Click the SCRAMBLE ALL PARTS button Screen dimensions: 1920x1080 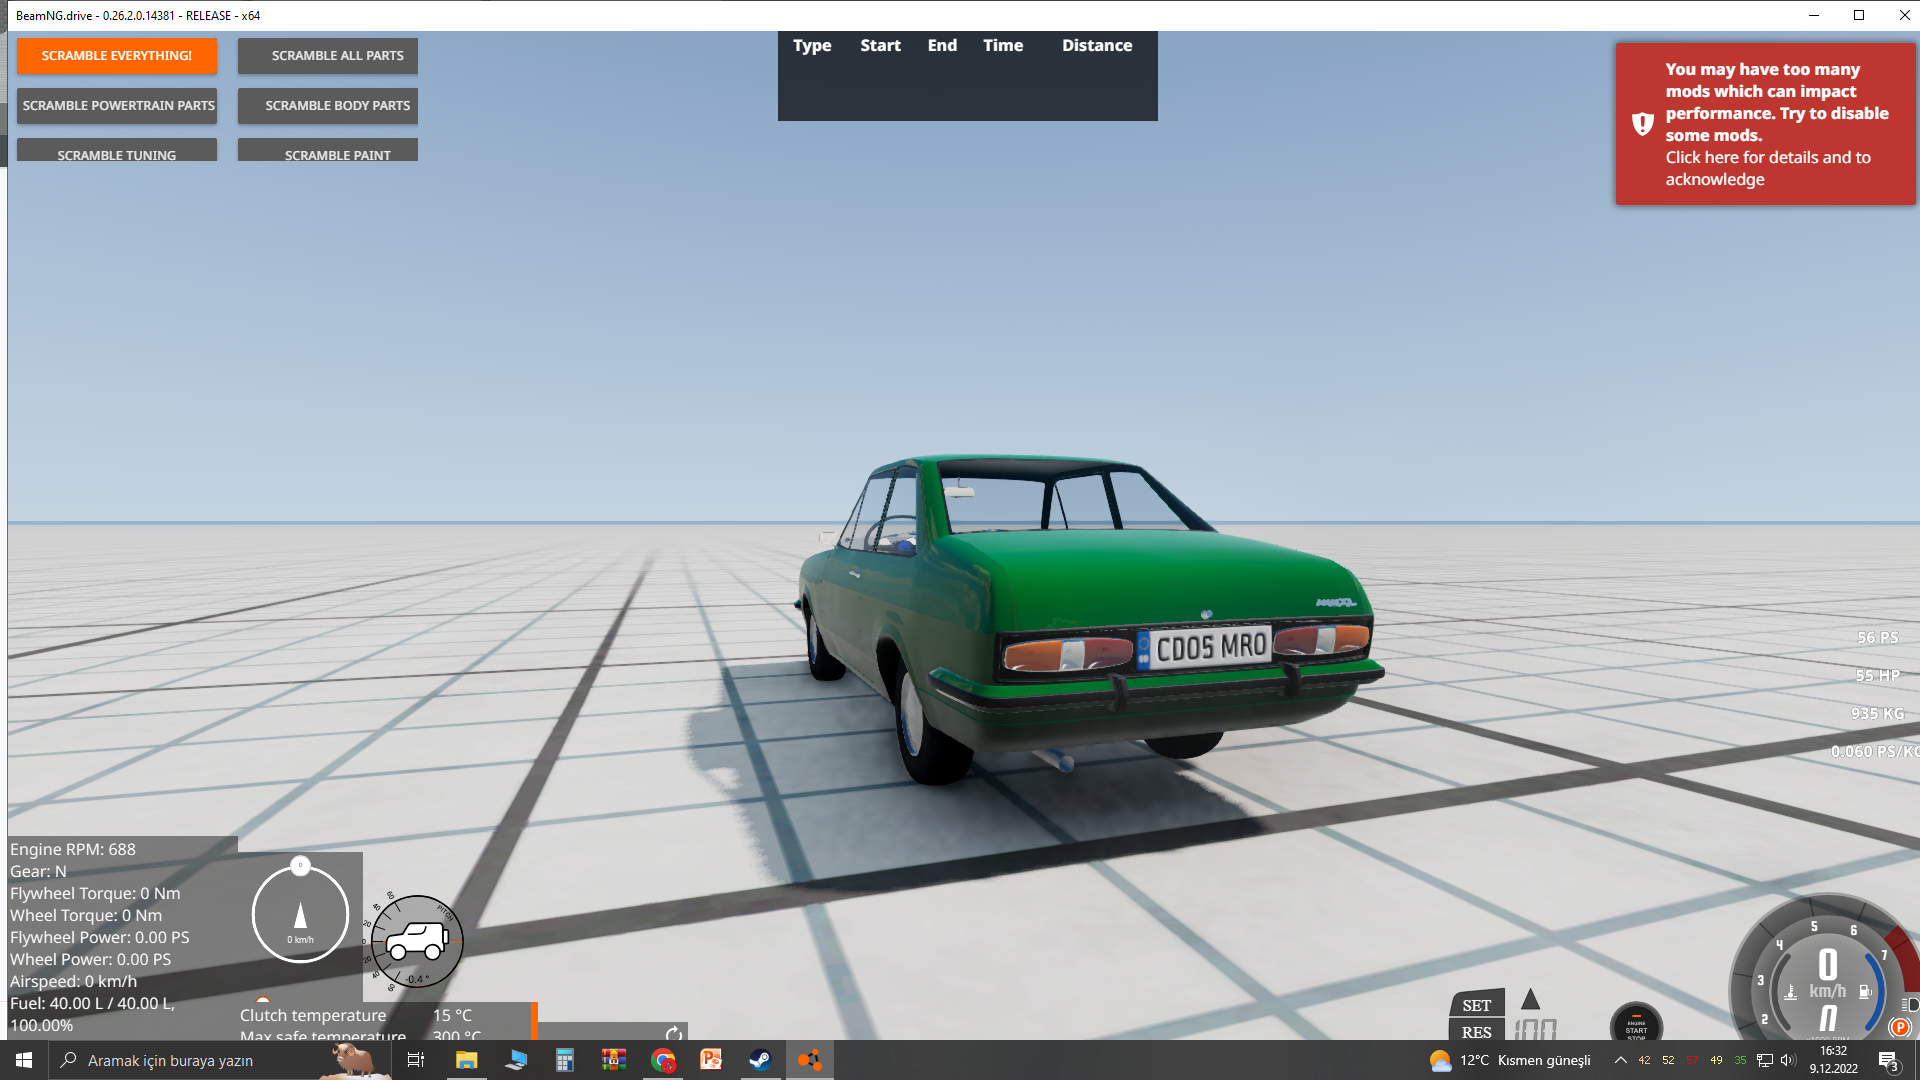pyautogui.click(x=328, y=56)
